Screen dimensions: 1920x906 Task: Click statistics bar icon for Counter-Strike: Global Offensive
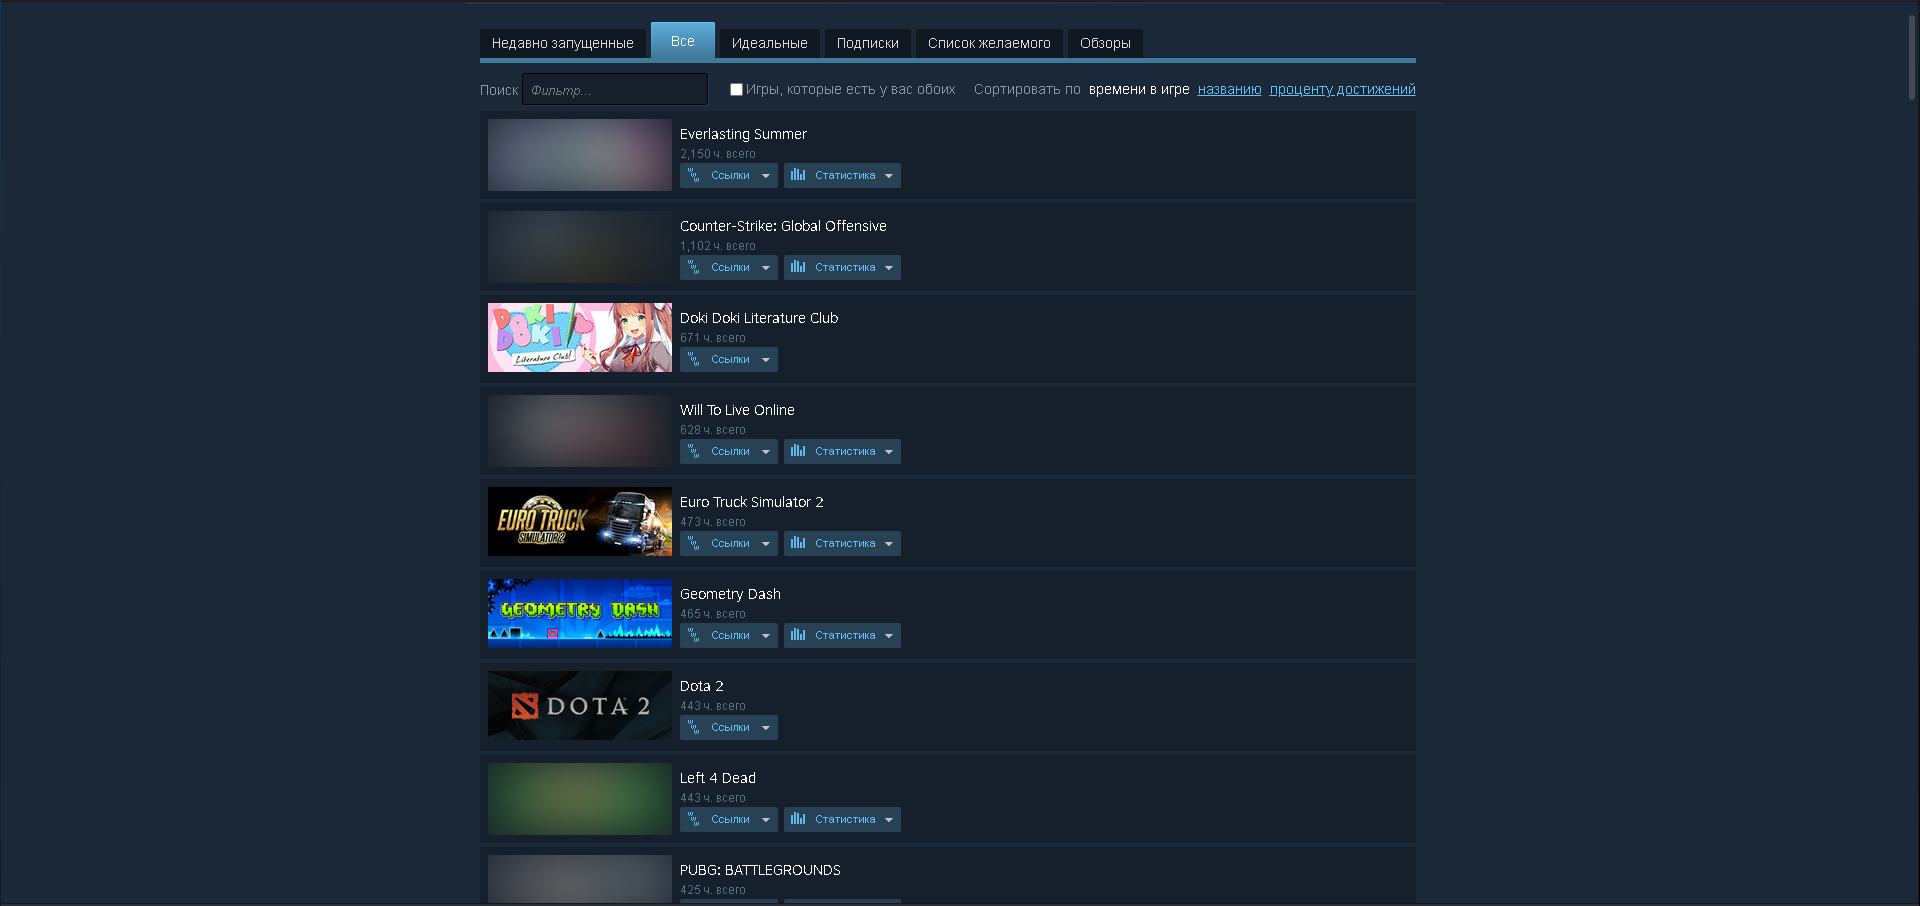pyautogui.click(x=798, y=267)
